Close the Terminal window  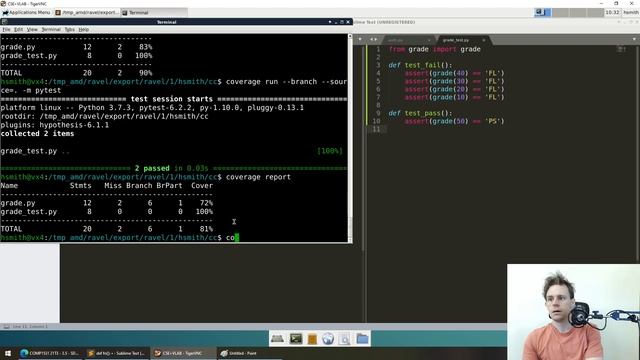tap(348, 22)
